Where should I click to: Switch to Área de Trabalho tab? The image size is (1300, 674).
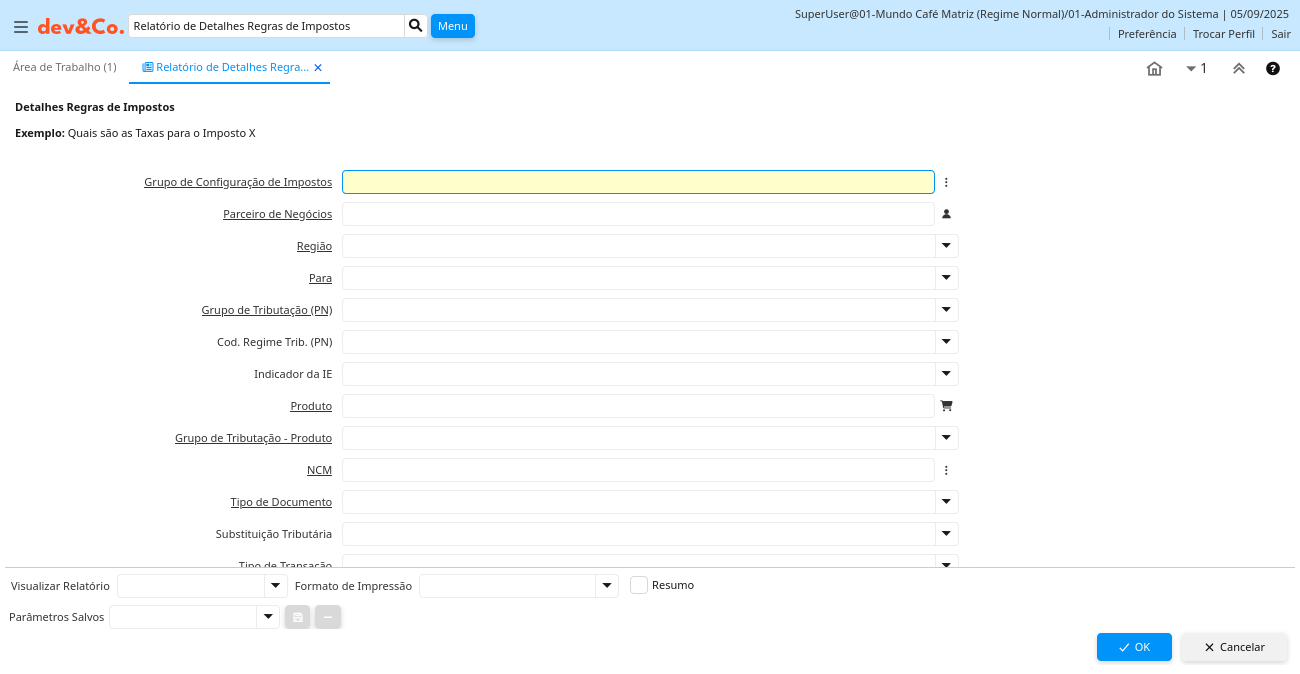pyautogui.click(x=65, y=67)
